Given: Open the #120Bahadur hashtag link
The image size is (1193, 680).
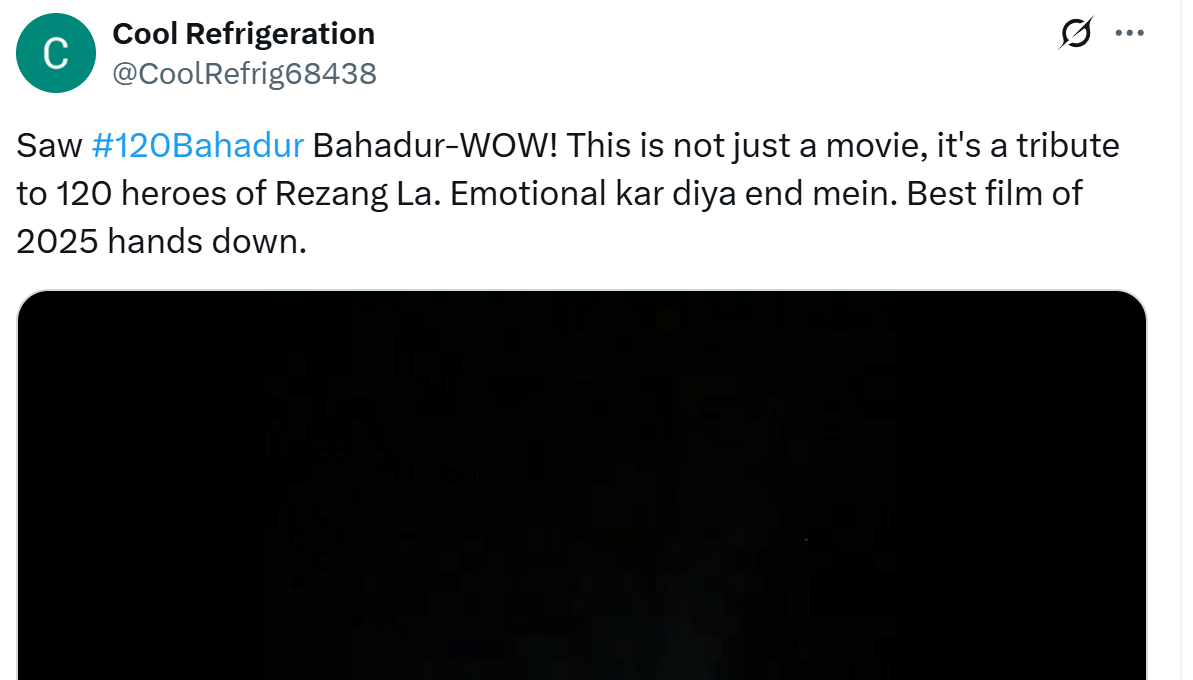Looking at the screenshot, I should [x=198, y=145].
